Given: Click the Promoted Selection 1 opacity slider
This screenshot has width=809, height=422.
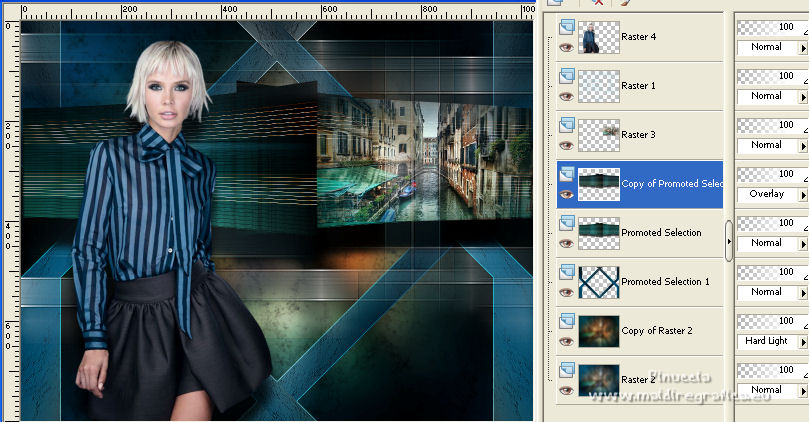Looking at the screenshot, I should pos(772,272).
